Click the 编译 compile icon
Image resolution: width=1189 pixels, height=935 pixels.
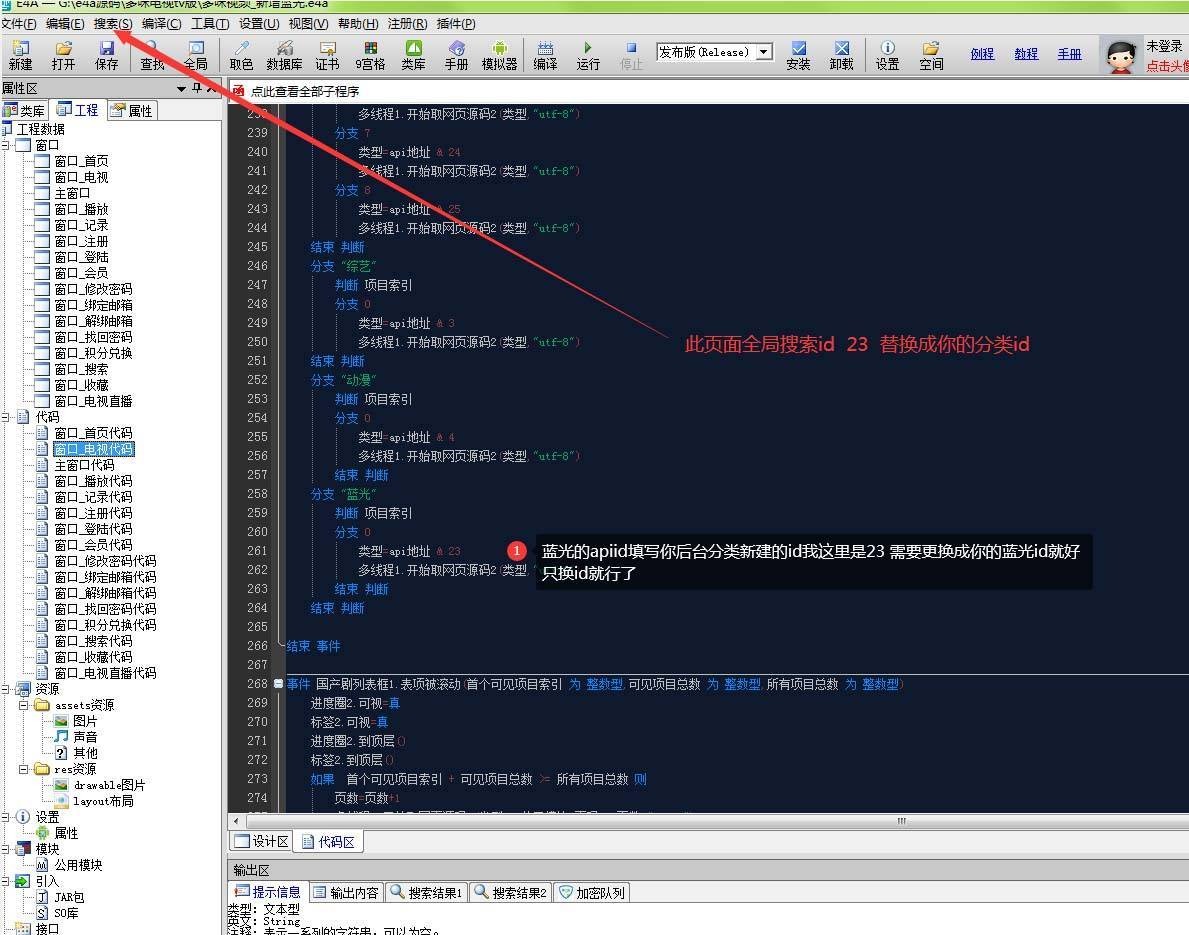[545, 52]
